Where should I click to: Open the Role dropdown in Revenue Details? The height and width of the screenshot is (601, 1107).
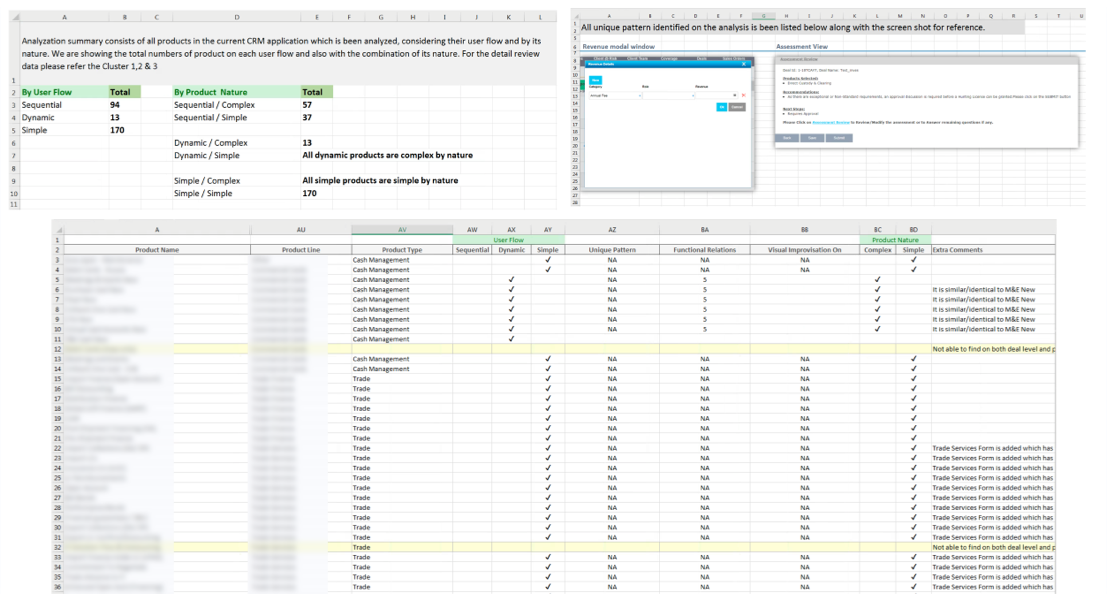click(668, 96)
